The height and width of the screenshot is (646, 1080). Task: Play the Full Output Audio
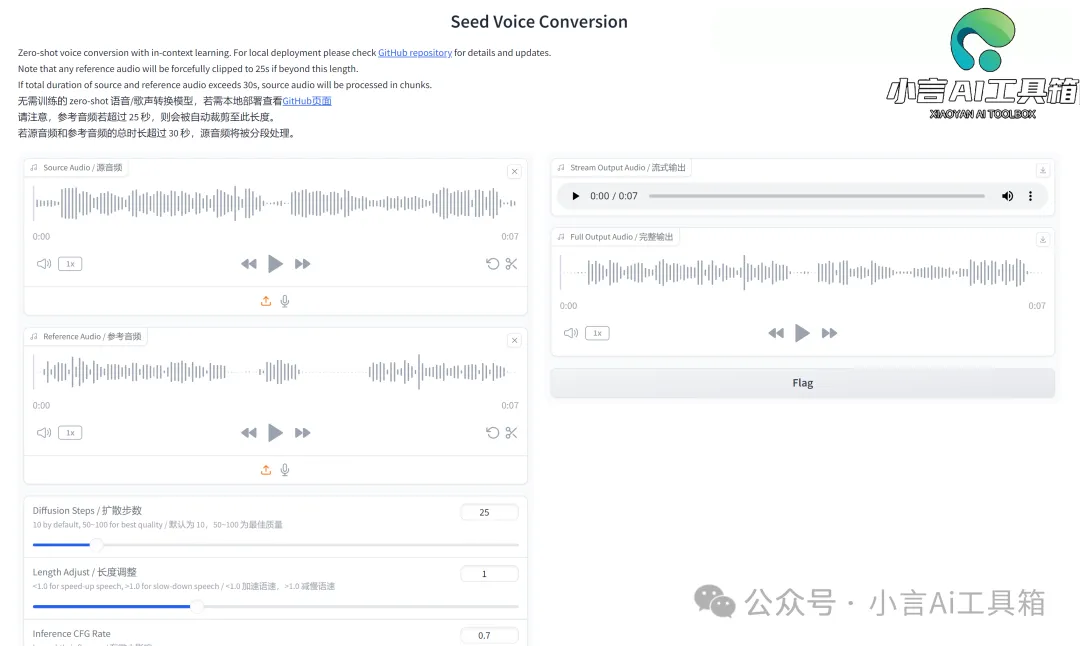(802, 333)
